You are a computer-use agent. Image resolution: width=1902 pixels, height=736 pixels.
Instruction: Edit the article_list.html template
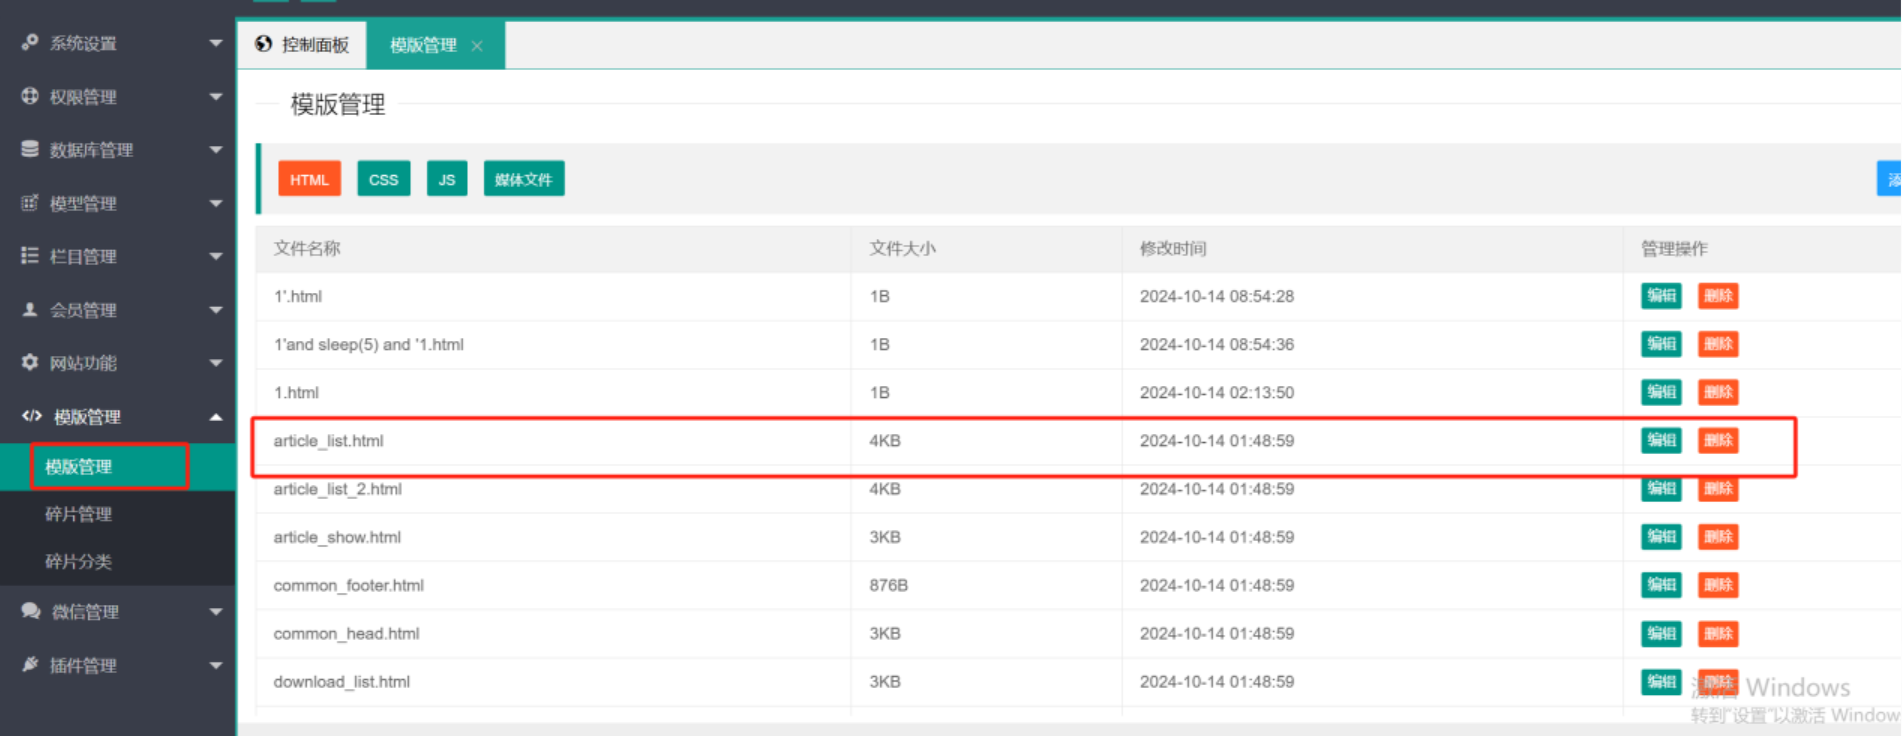pos(1660,440)
